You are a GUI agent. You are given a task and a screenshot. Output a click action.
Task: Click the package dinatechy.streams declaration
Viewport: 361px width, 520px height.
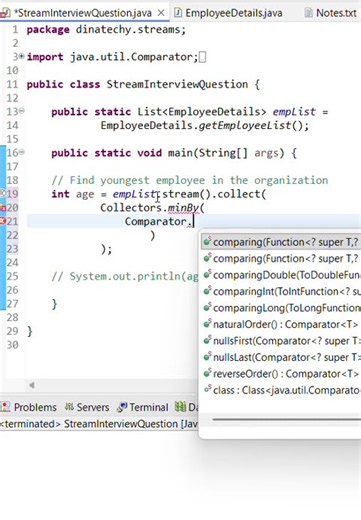[x=106, y=30]
